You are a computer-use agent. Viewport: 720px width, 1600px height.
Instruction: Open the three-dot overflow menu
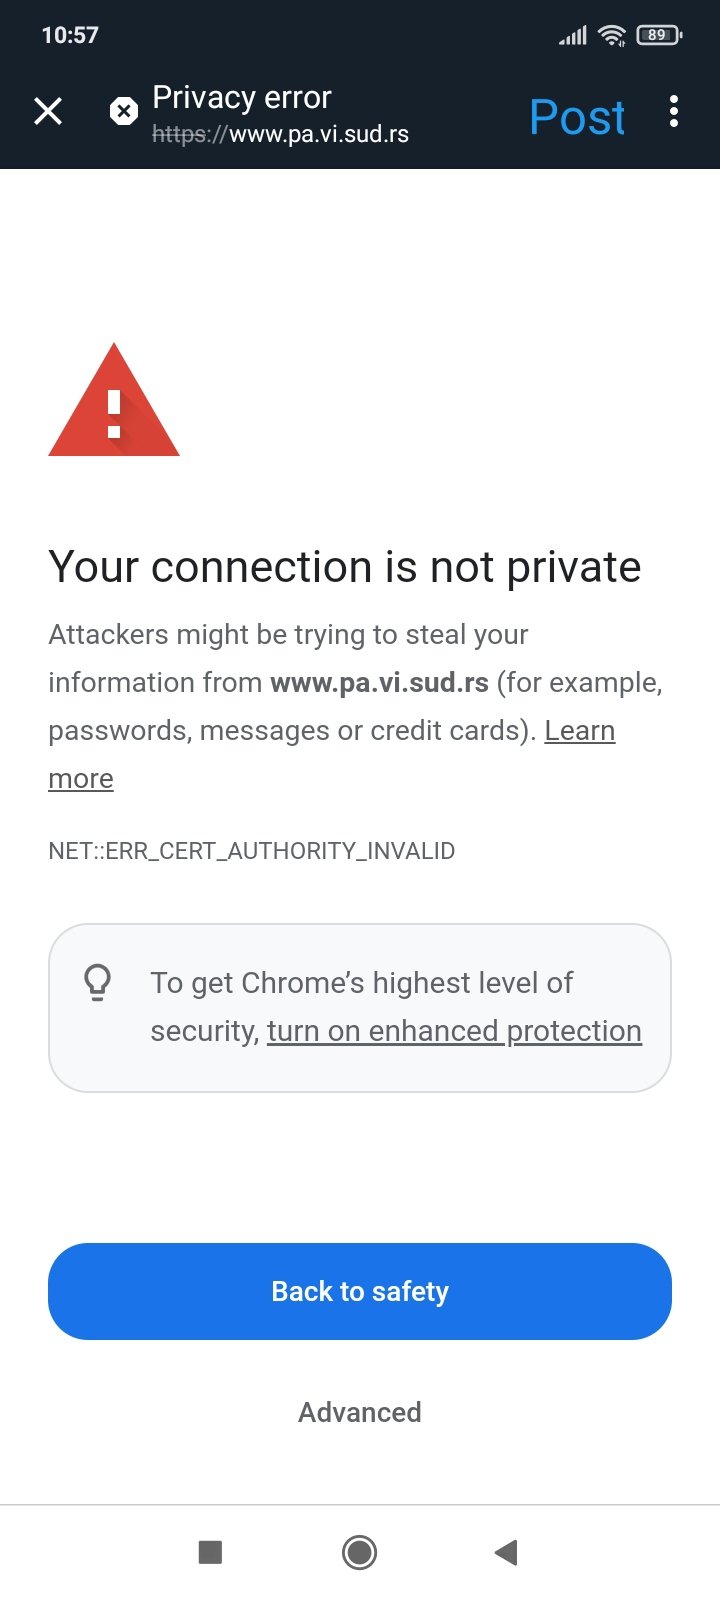[674, 111]
